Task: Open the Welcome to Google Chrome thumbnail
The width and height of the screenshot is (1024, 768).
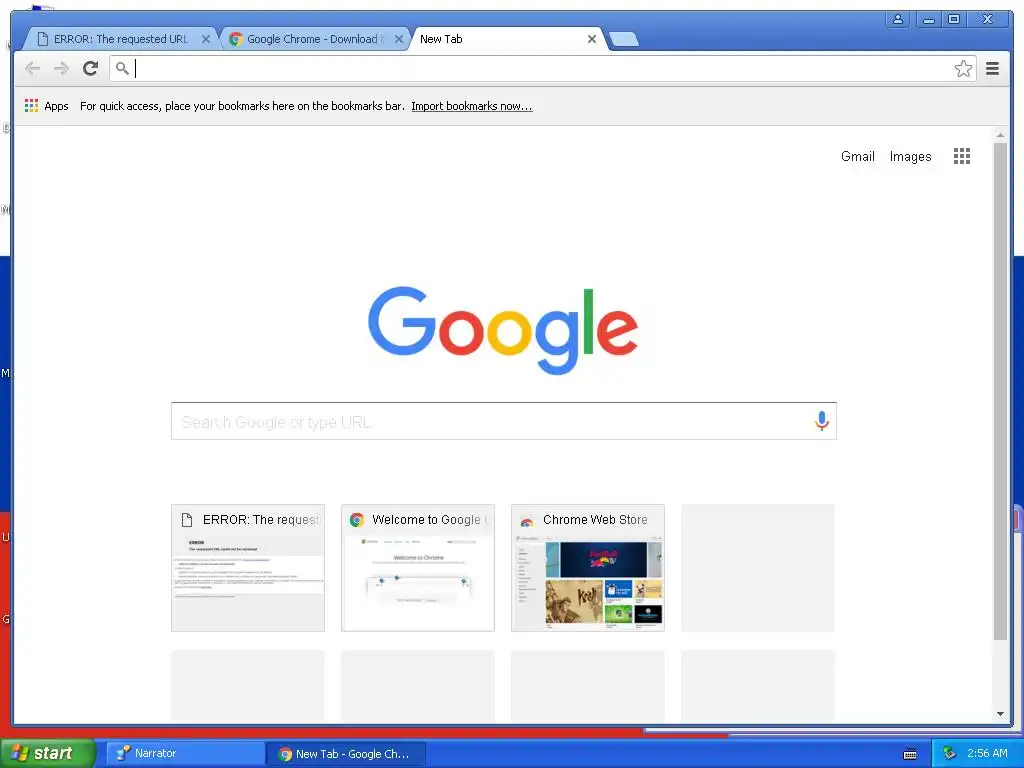Action: 418,568
